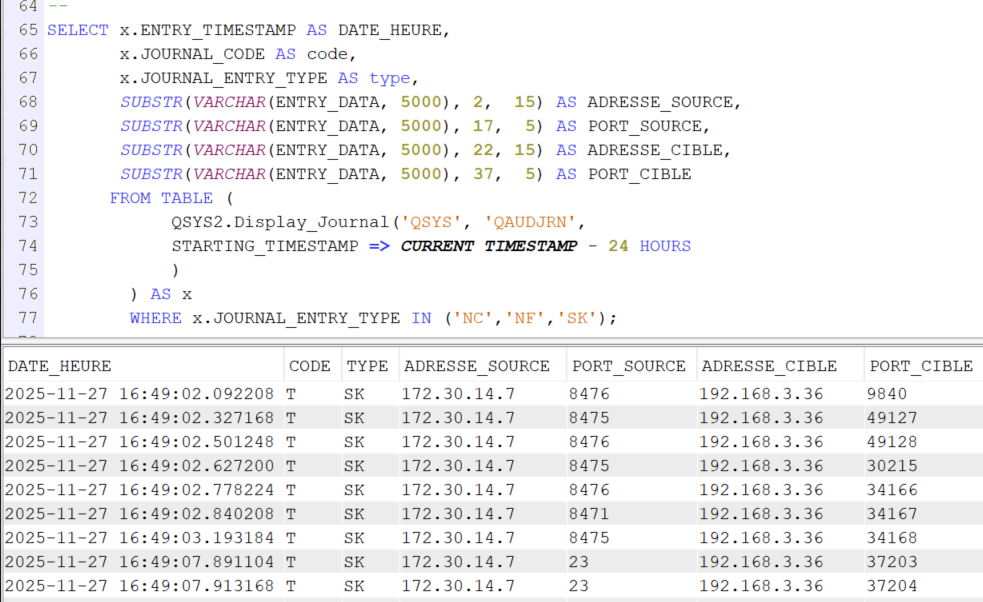The height and width of the screenshot is (602, 983).
Task: Click line number 73 in the gutter
Action: pyautogui.click(x=27, y=222)
